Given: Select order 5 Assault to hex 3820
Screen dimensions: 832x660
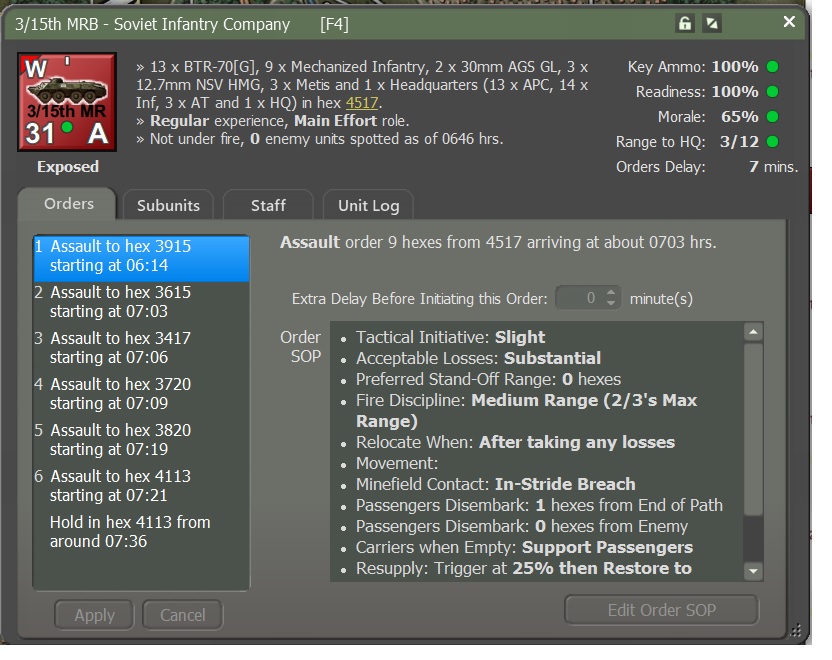Looking at the screenshot, I should coord(141,440).
